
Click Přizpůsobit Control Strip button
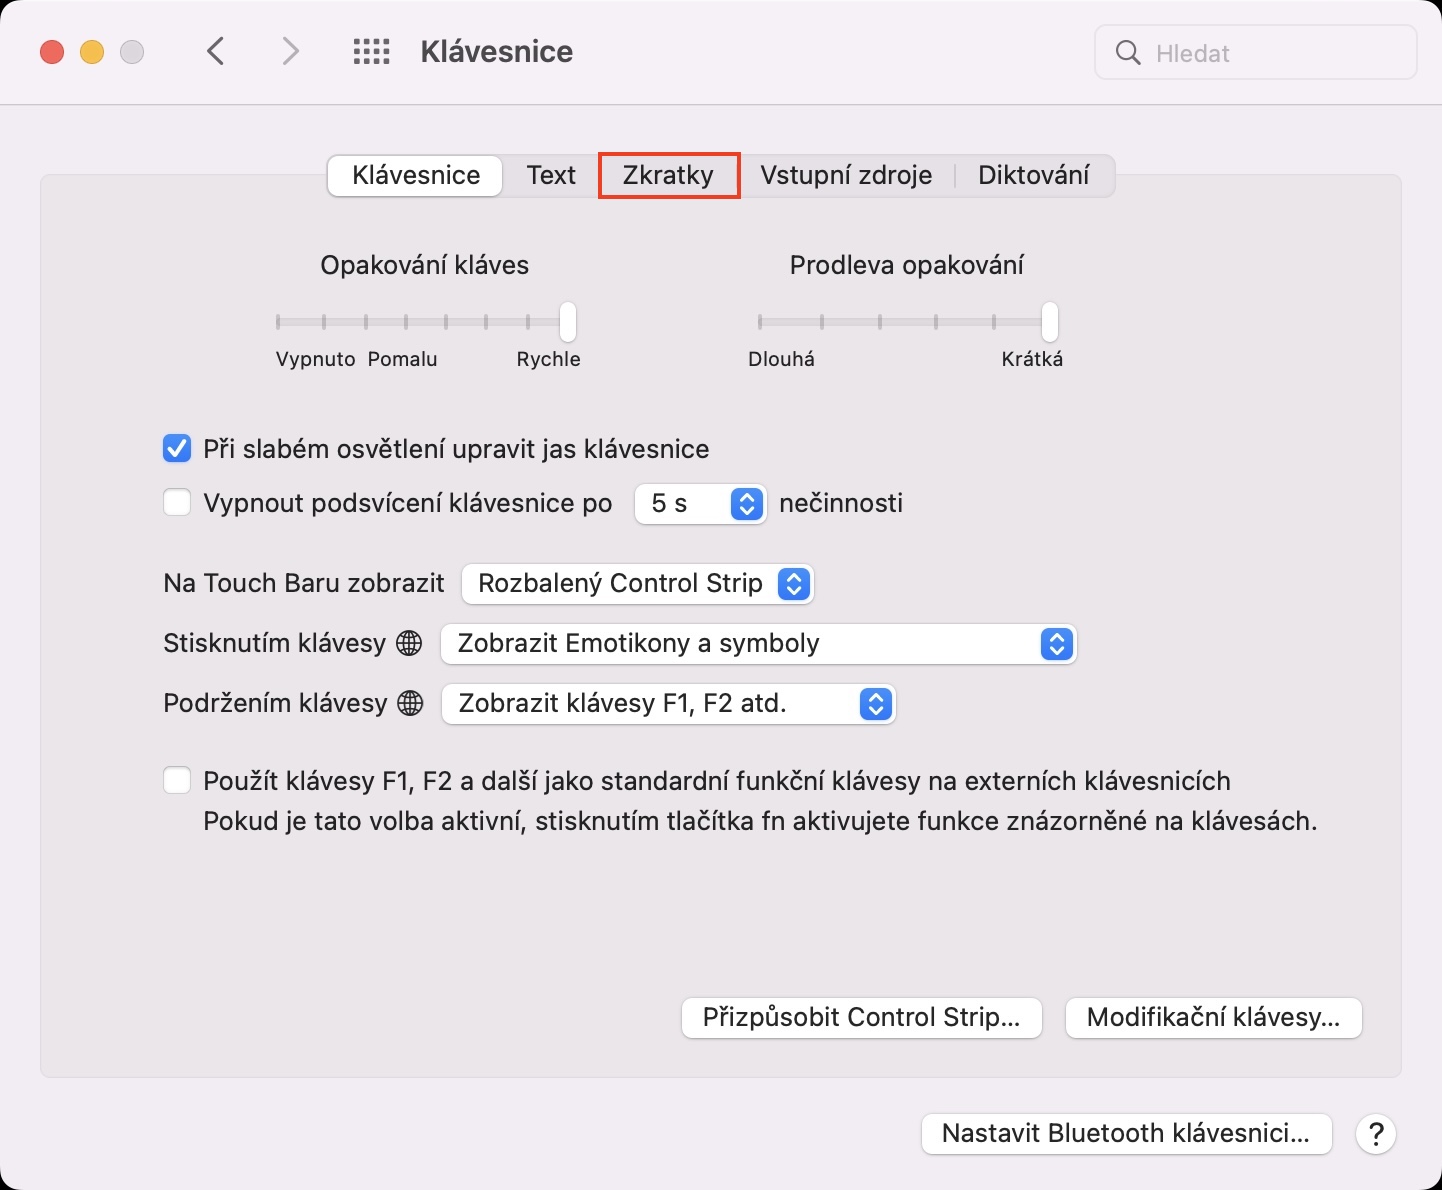(x=861, y=1017)
